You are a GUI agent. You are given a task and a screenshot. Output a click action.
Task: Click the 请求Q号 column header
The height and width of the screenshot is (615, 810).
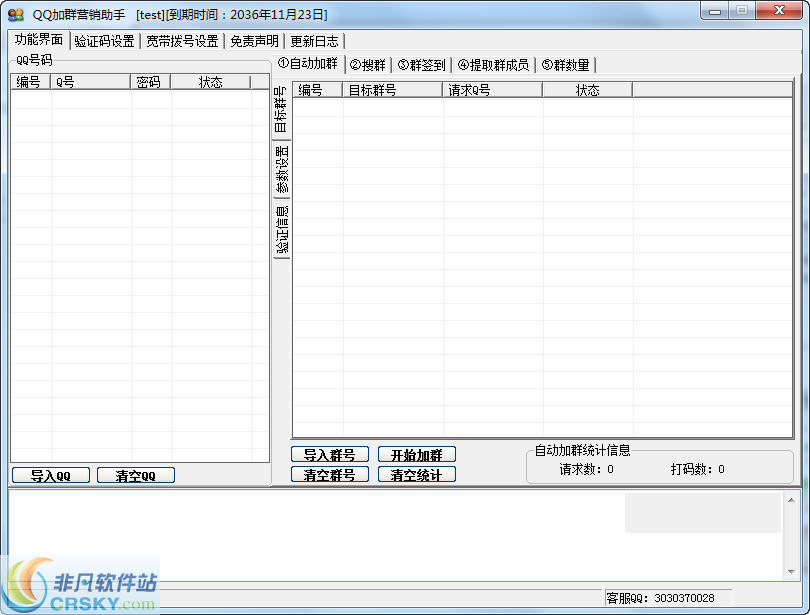(x=492, y=90)
